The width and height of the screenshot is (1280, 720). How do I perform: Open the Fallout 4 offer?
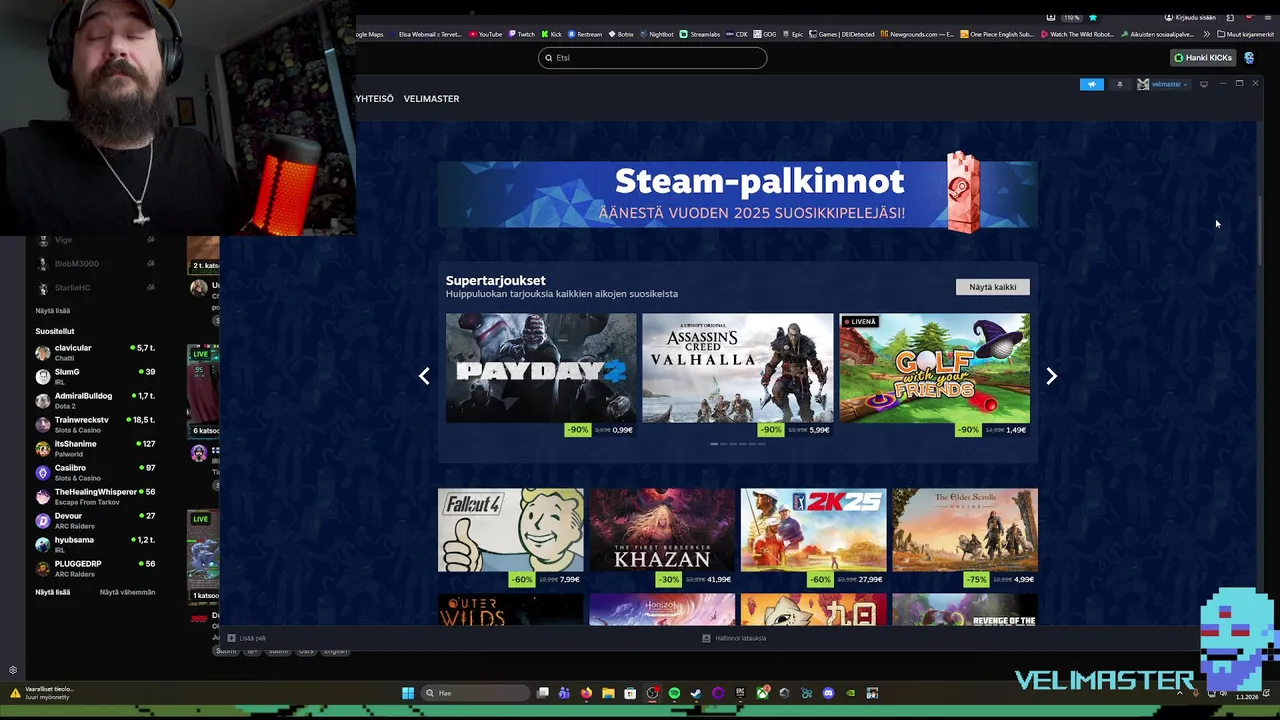[510, 537]
